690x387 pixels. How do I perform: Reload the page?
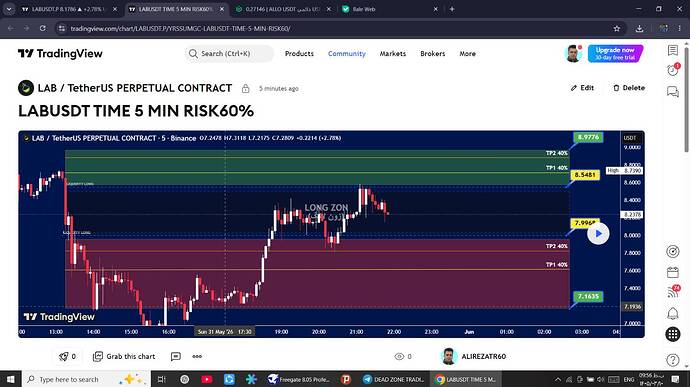click(42, 28)
